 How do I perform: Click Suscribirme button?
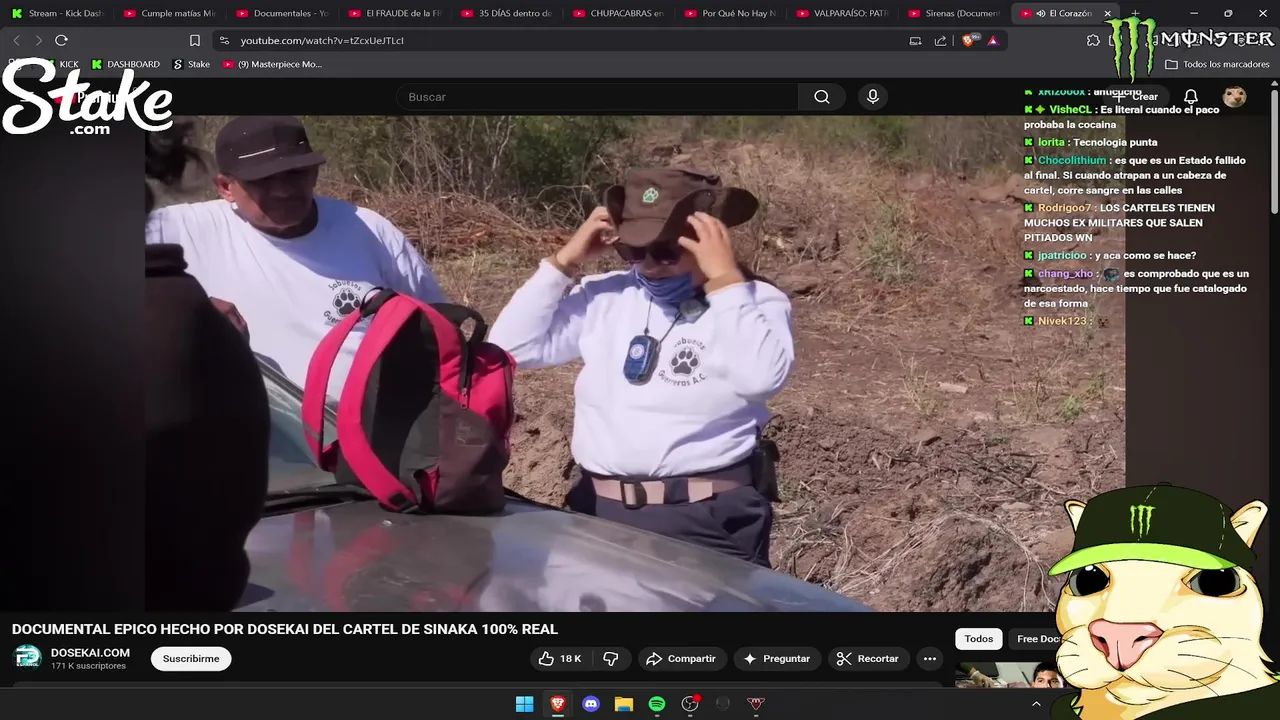click(191, 659)
